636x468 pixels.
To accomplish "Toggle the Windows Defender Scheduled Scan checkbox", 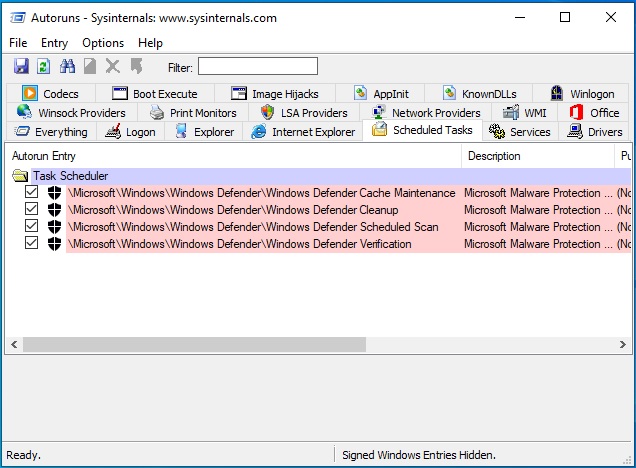I will 32,227.
